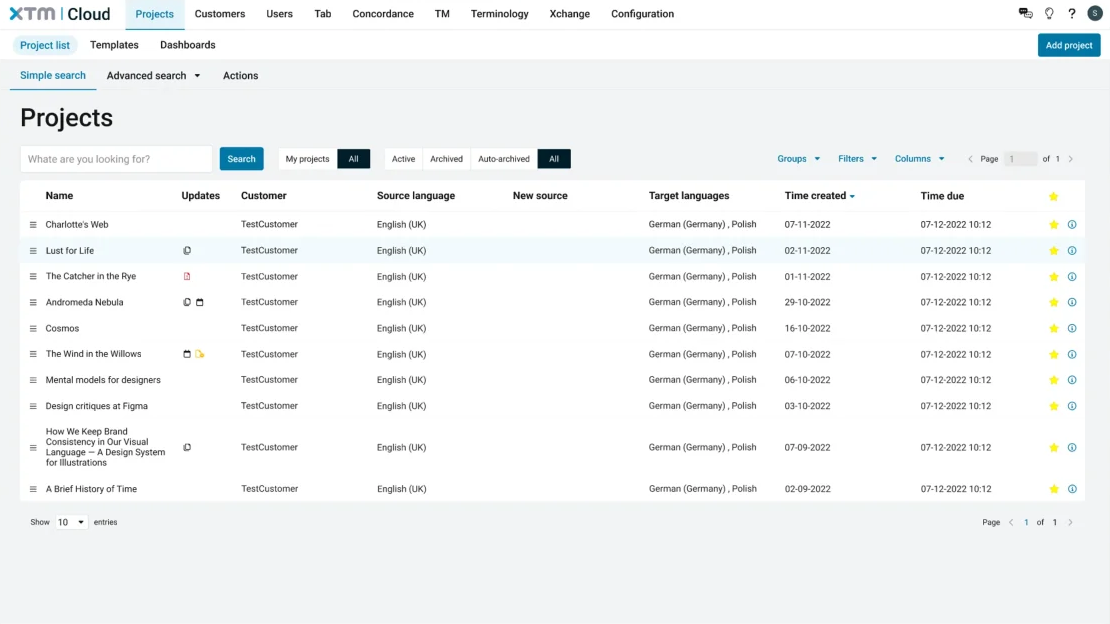1110x624 pixels.
Task: Toggle favorite star for Design critiques at Figma
Action: 1053,407
